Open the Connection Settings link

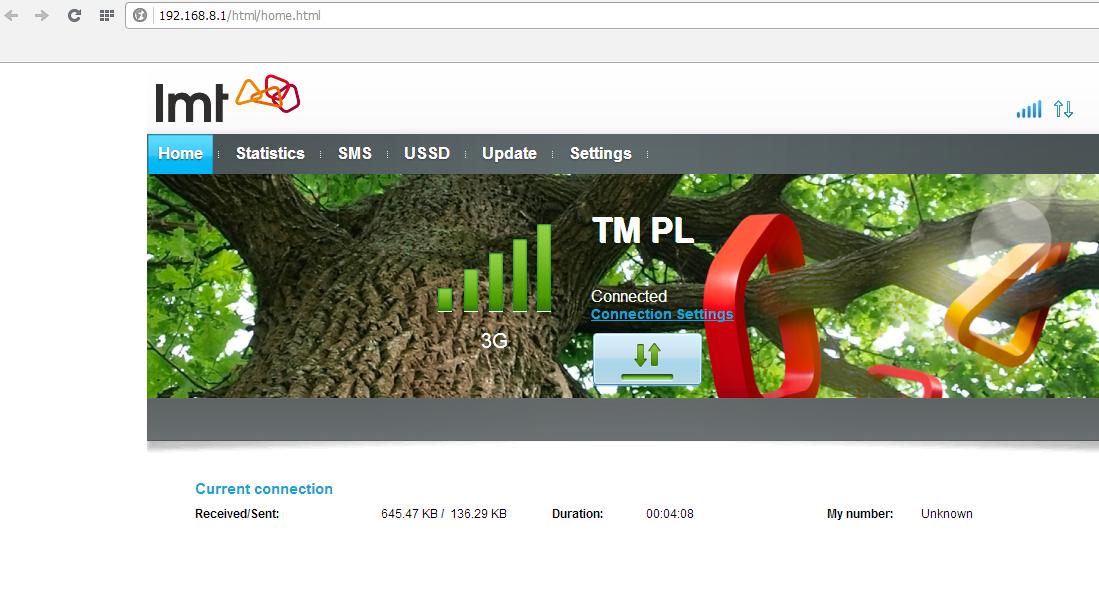[x=661, y=314]
